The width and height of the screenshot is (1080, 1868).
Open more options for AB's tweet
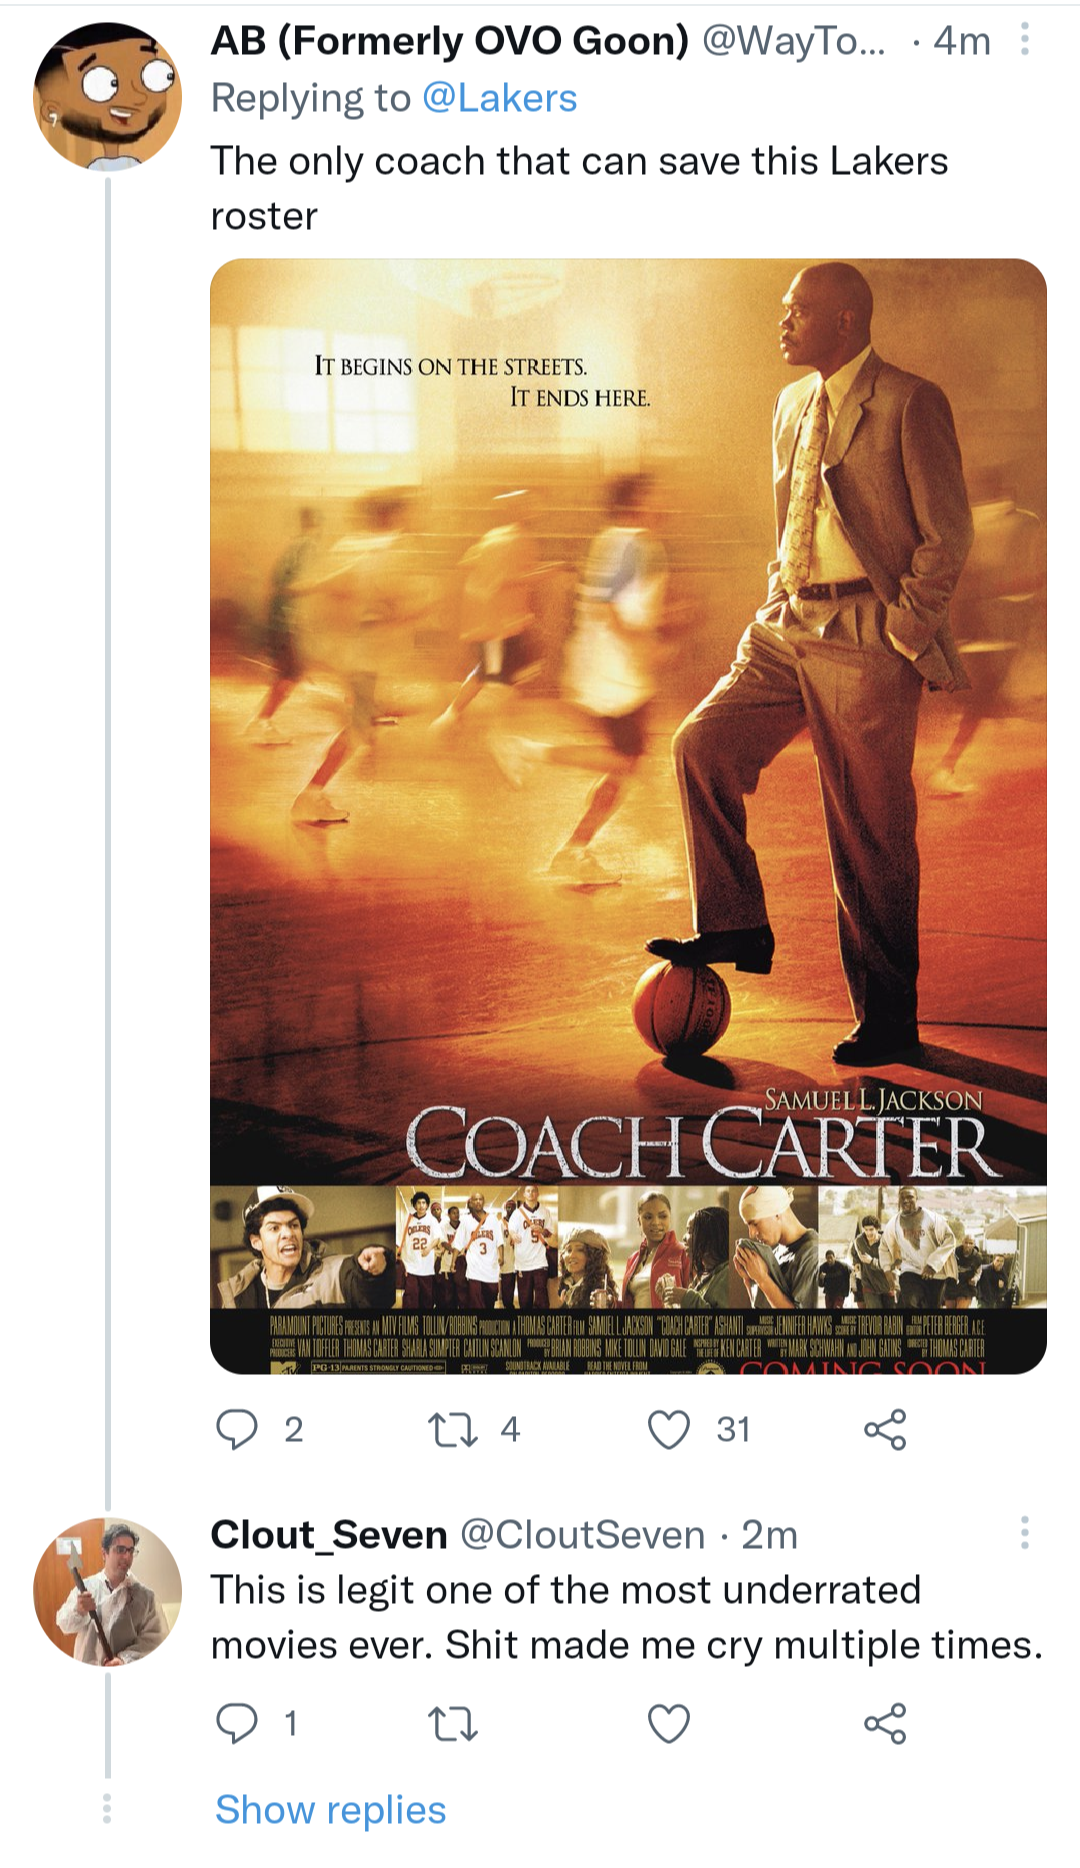pos(1024,40)
